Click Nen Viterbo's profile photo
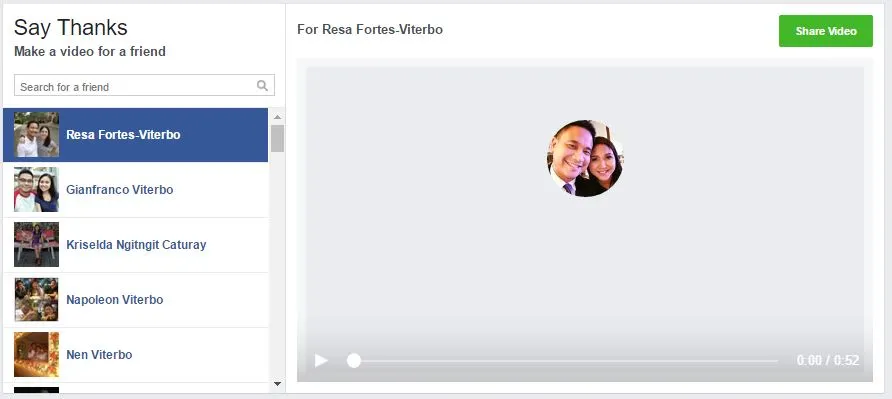The image size is (892, 399). [x=36, y=355]
